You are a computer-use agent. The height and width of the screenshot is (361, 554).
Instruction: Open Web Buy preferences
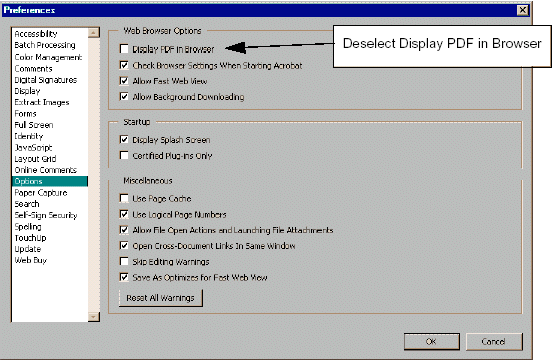click(31, 260)
